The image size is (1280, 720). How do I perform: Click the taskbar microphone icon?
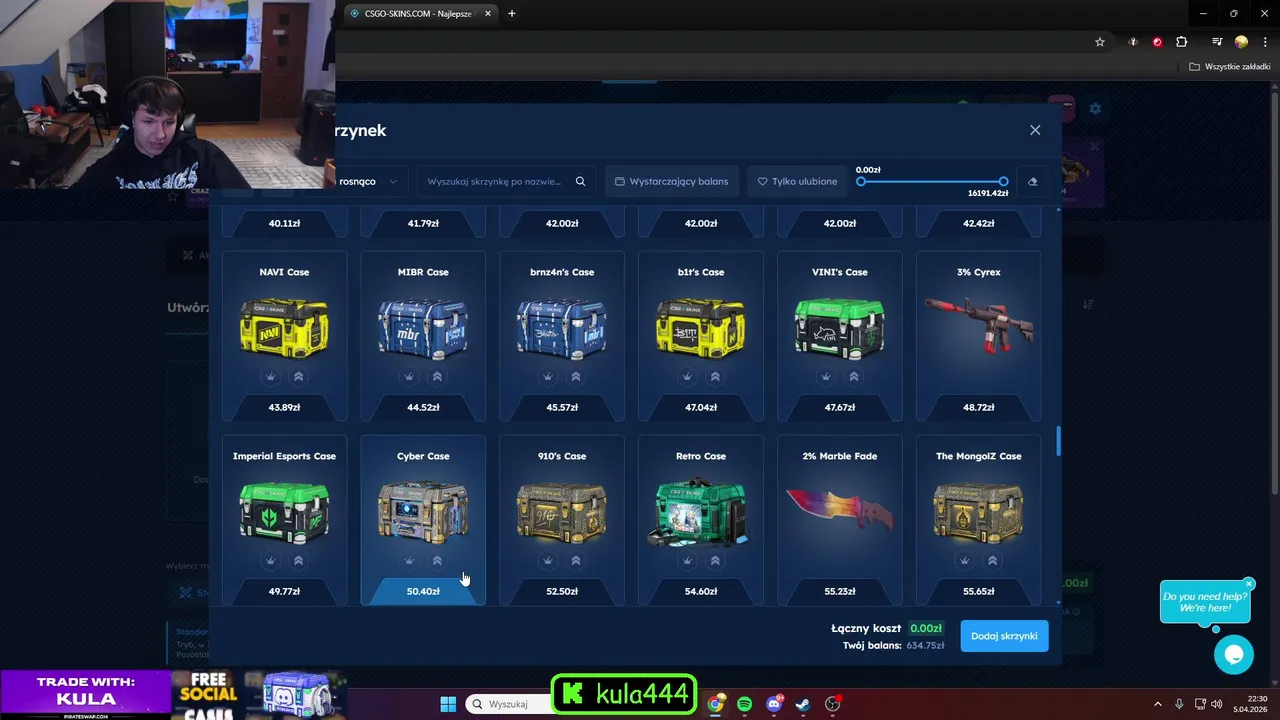(x=1179, y=704)
